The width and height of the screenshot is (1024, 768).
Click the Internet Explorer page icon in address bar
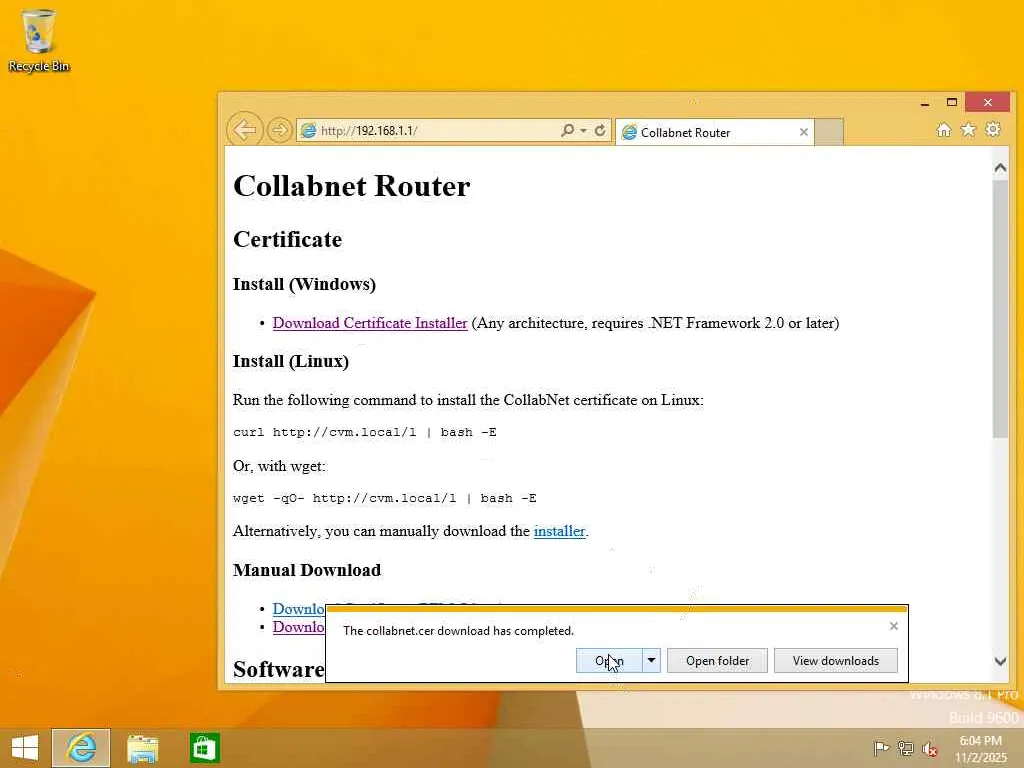coord(308,131)
